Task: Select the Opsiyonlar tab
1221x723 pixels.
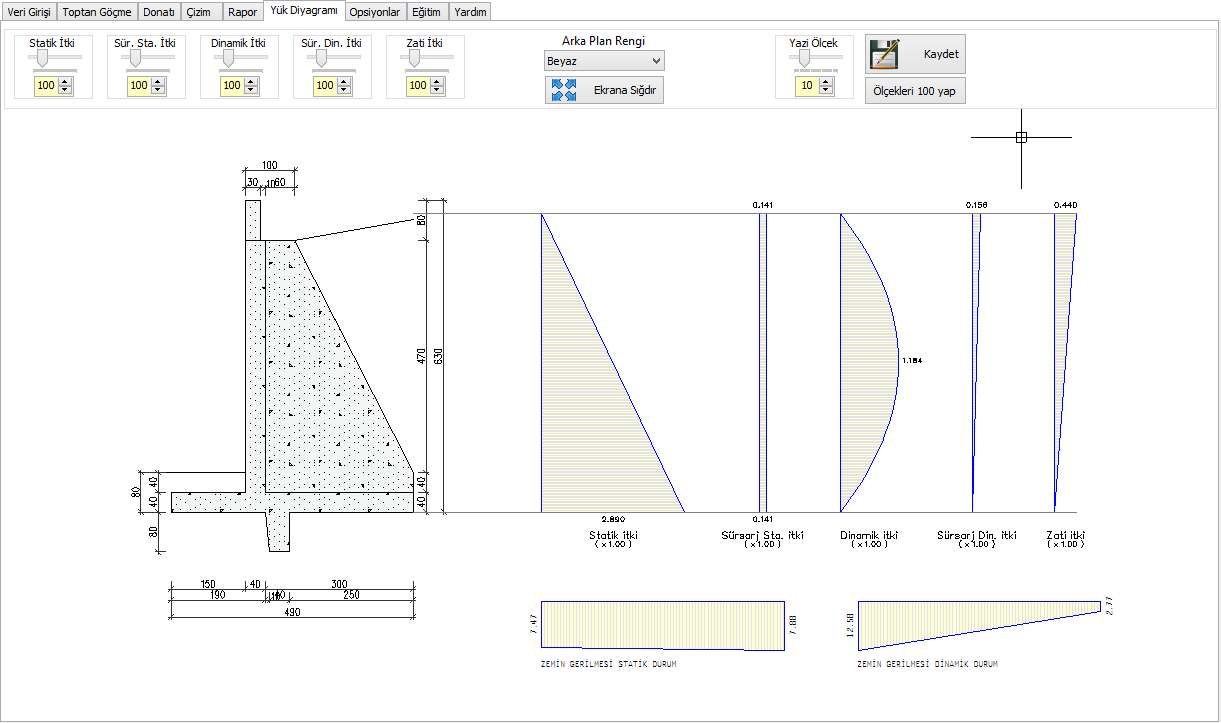Action: tap(375, 12)
